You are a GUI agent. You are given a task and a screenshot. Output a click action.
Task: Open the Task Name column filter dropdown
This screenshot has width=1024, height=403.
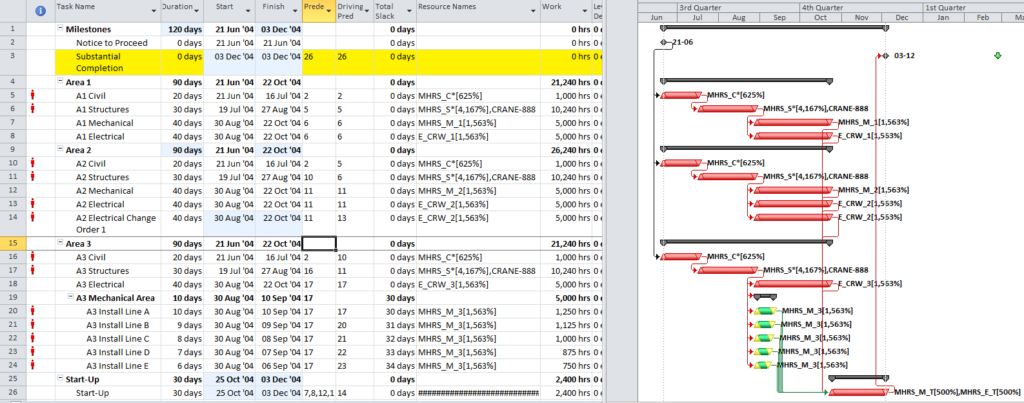(153, 11)
